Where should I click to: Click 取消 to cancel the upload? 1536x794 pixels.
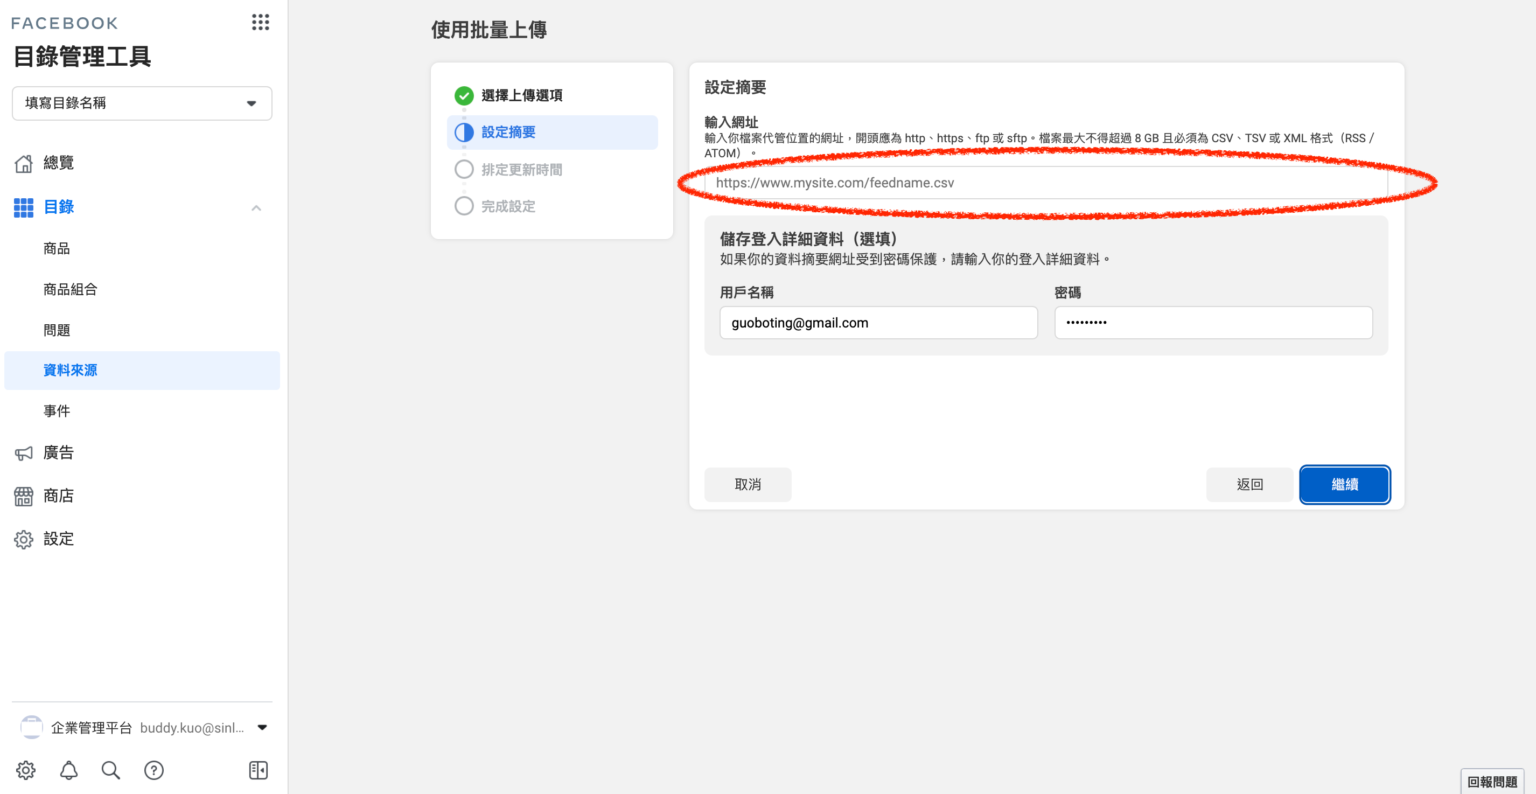pos(747,484)
